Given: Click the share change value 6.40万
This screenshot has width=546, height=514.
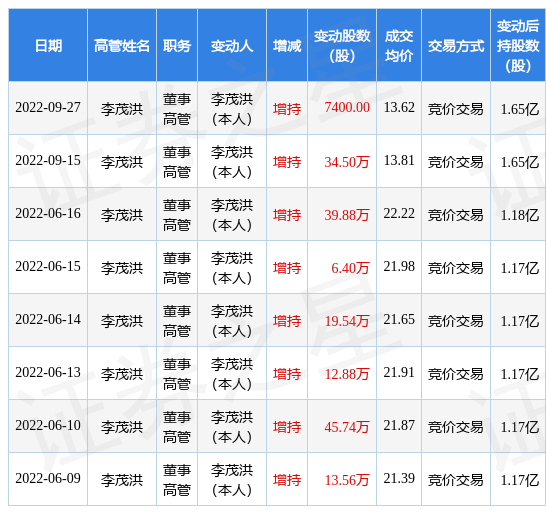Looking at the screenshot, I should pyautogui.click(x=350, y=268).
